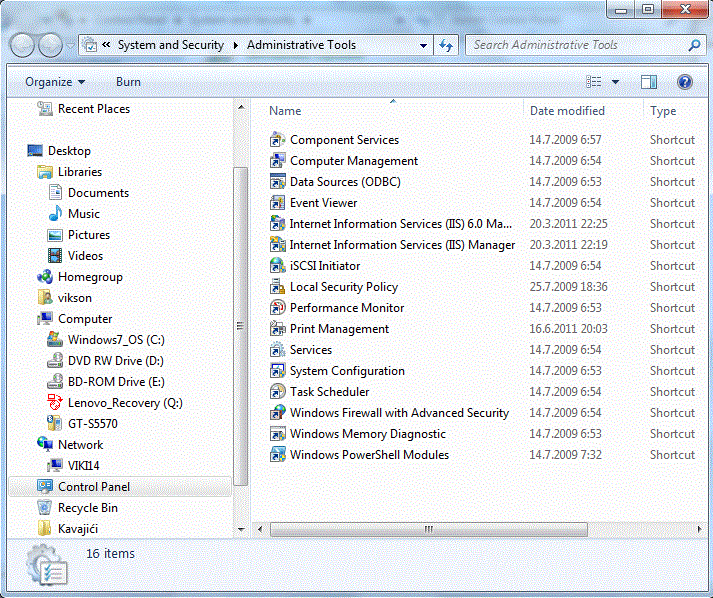713x598 pixels.
Task: Open the Organize dropdown menu
Action: pyautogui.click(x=55, y=82)
